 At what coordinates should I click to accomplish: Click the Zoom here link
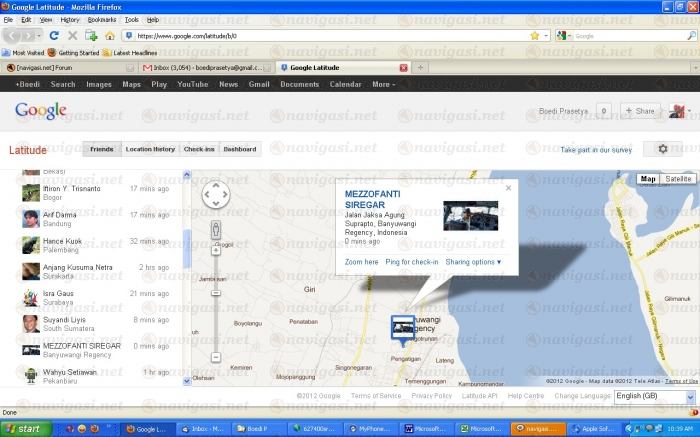click(x=361, y=262)
